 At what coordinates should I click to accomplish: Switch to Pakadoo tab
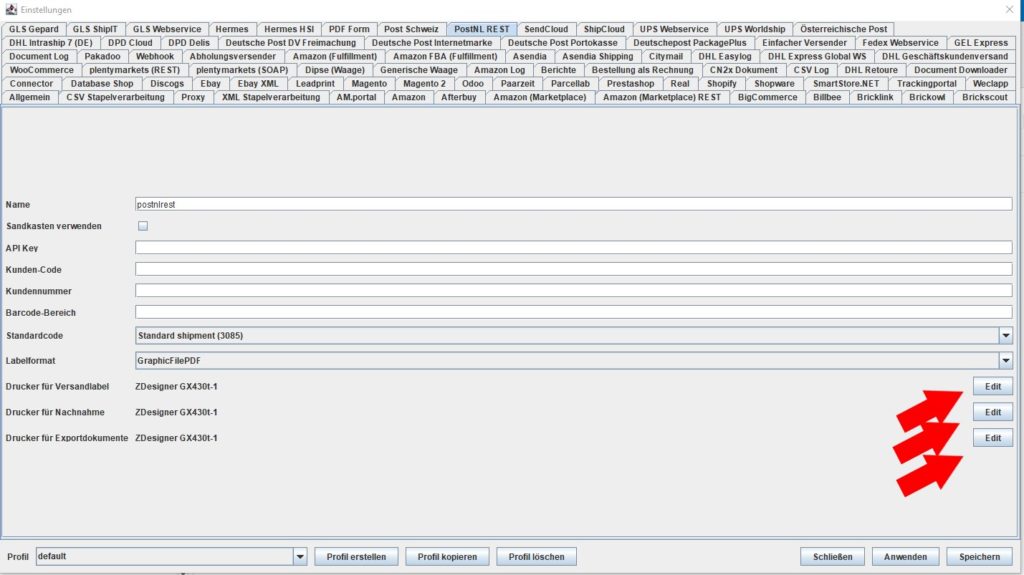[x=103, y=57]
